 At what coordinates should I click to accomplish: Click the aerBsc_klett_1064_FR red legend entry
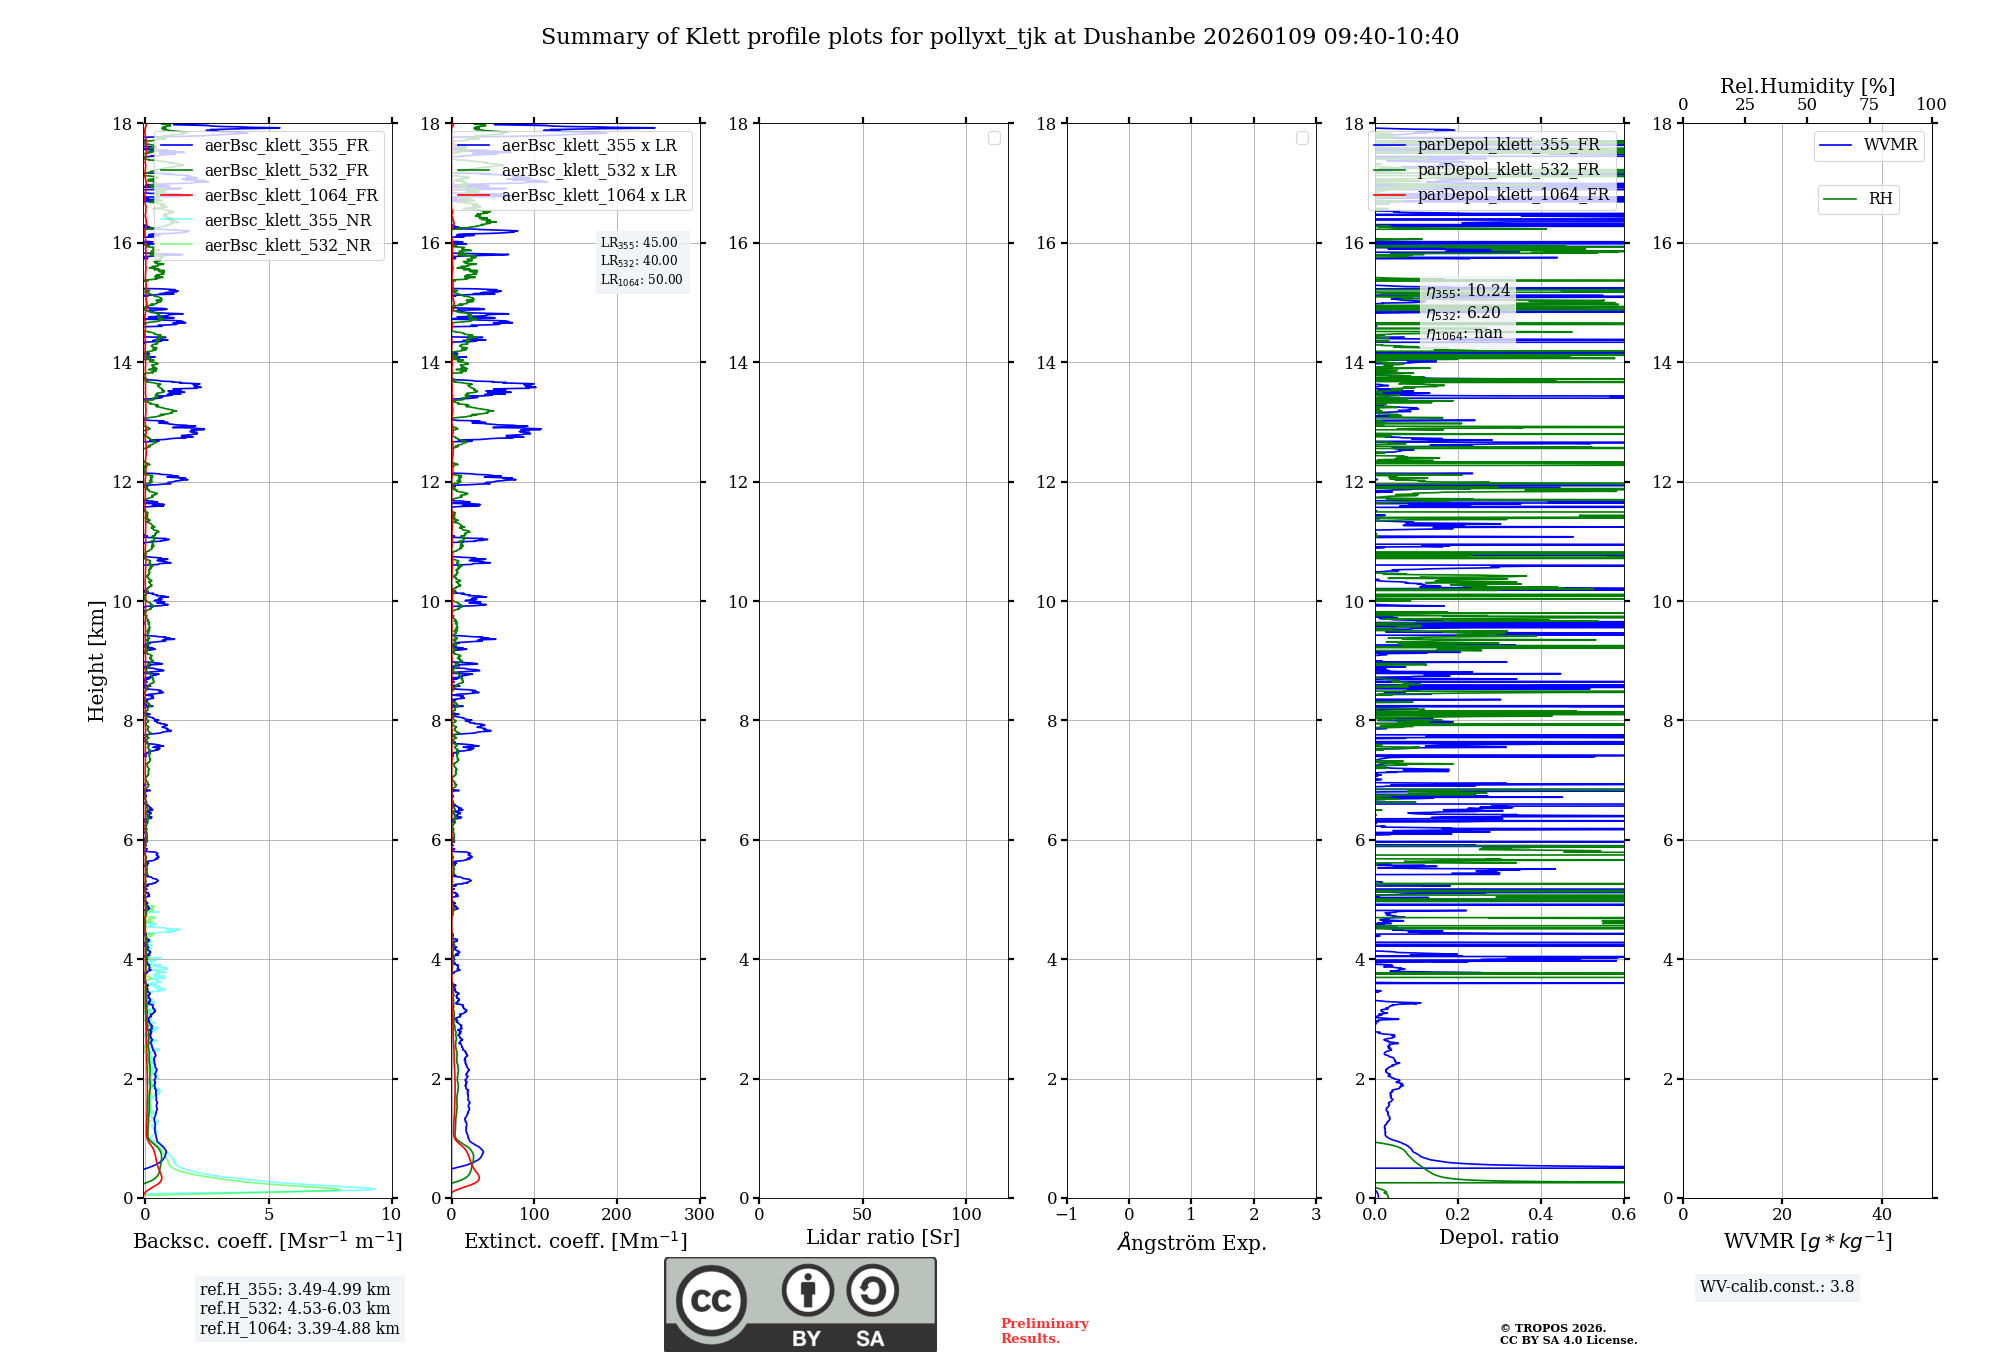(x=291, y=195)
